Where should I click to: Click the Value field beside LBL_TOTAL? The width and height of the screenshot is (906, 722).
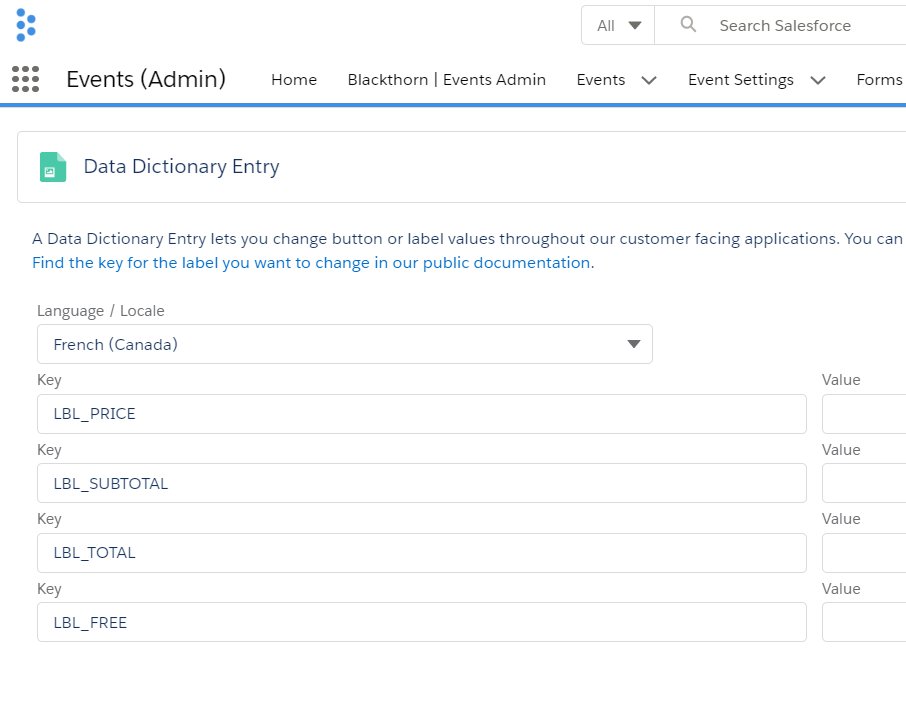[864, 553]
